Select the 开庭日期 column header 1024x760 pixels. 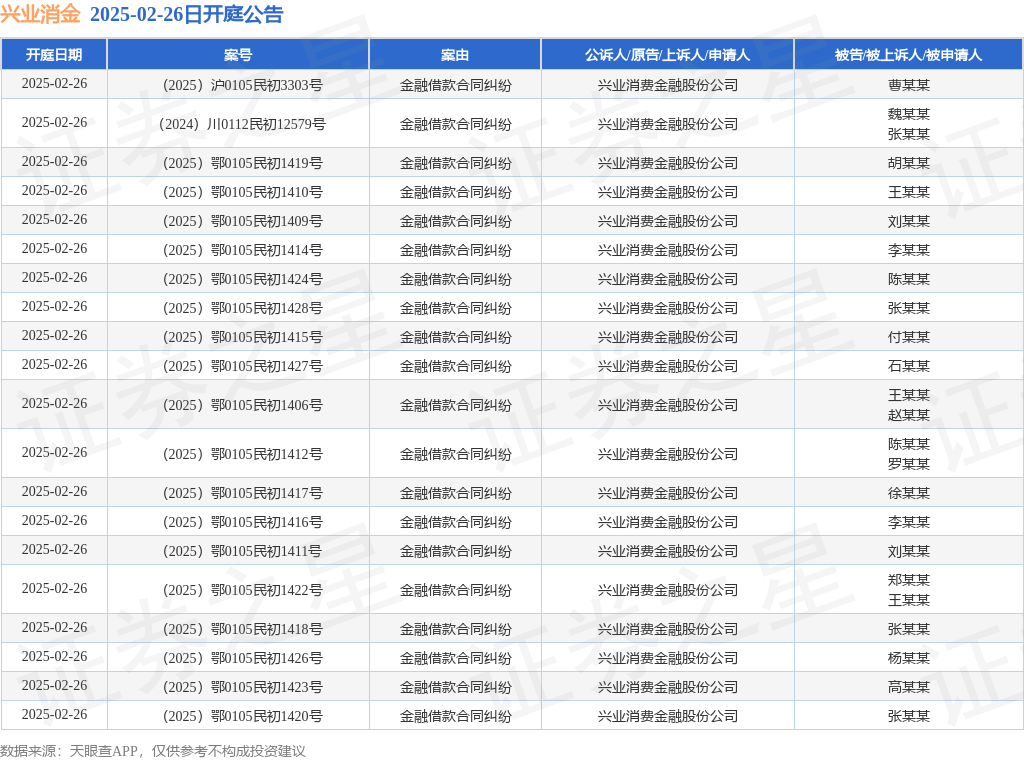(54, 55)
